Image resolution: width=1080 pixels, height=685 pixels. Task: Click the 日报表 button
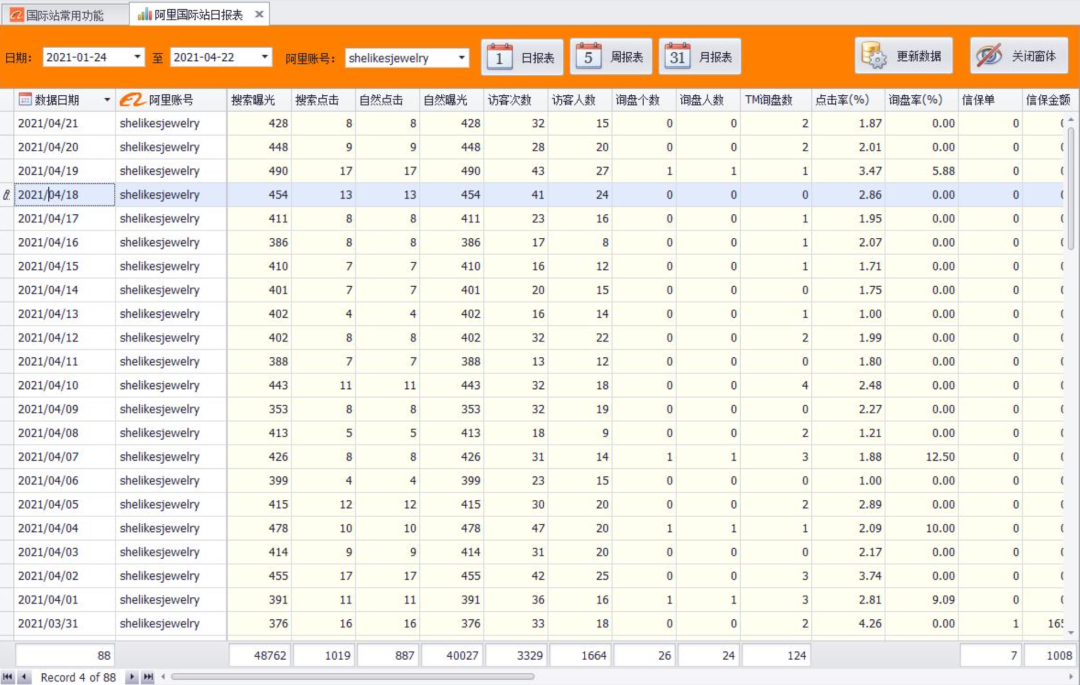pos(521,57)
